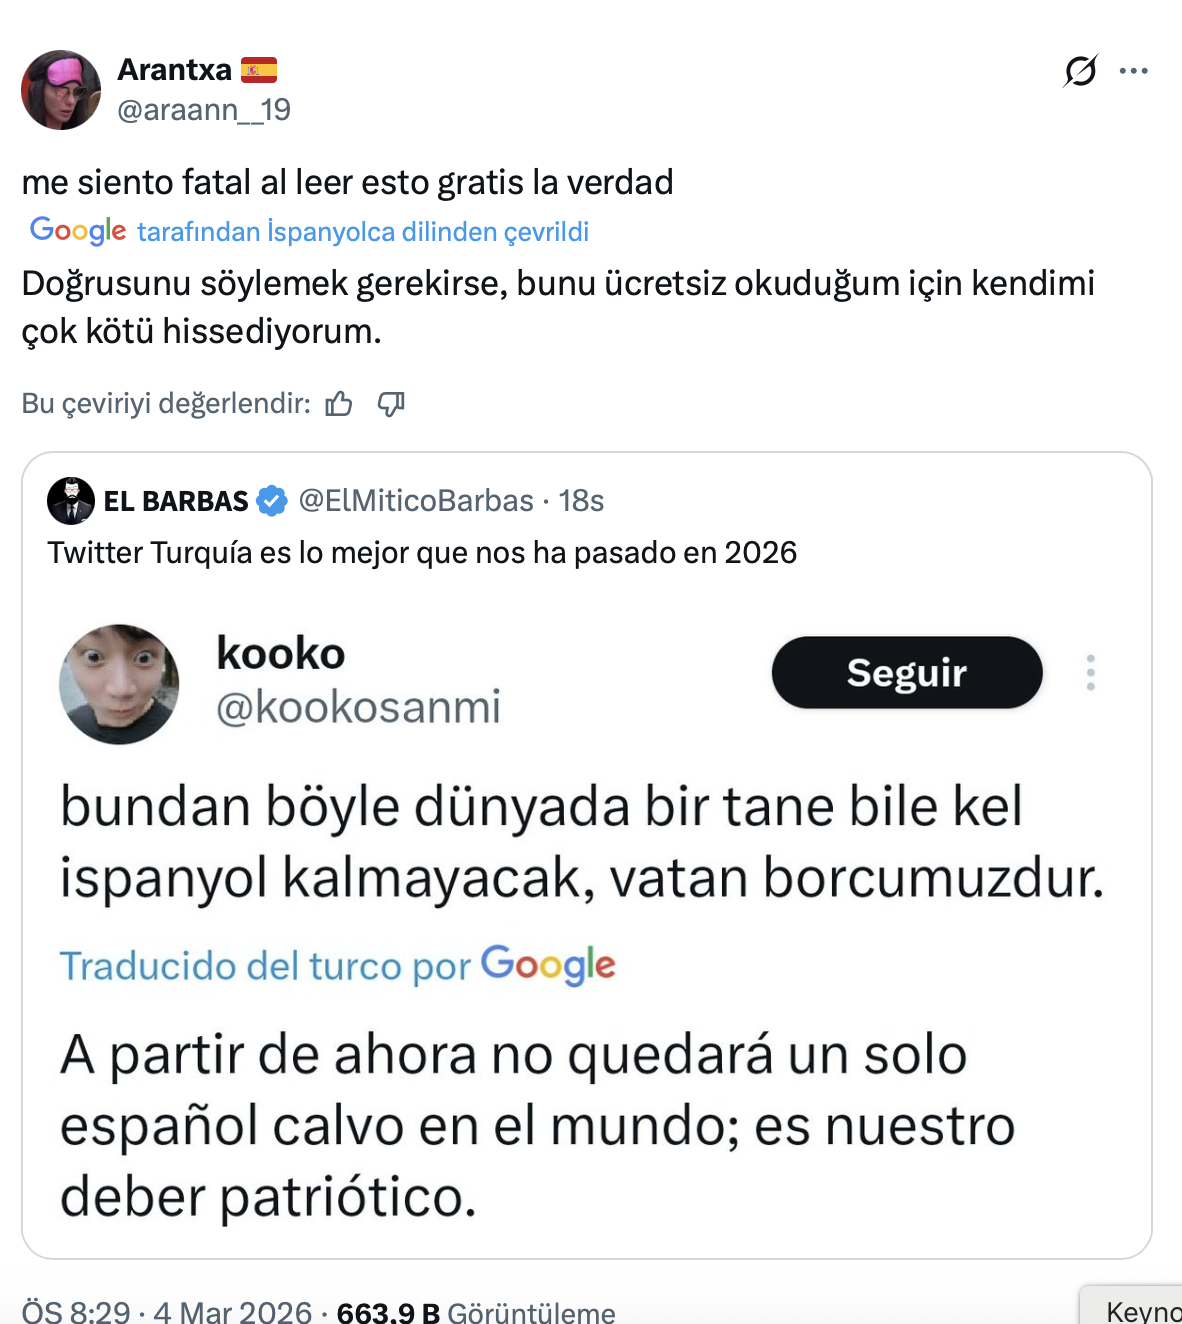The height and width of the screenshot is (1324, 1182).
Task: Click the Grok icon on the tweet
Action: pyautogui.click(x=1080, y=71)
